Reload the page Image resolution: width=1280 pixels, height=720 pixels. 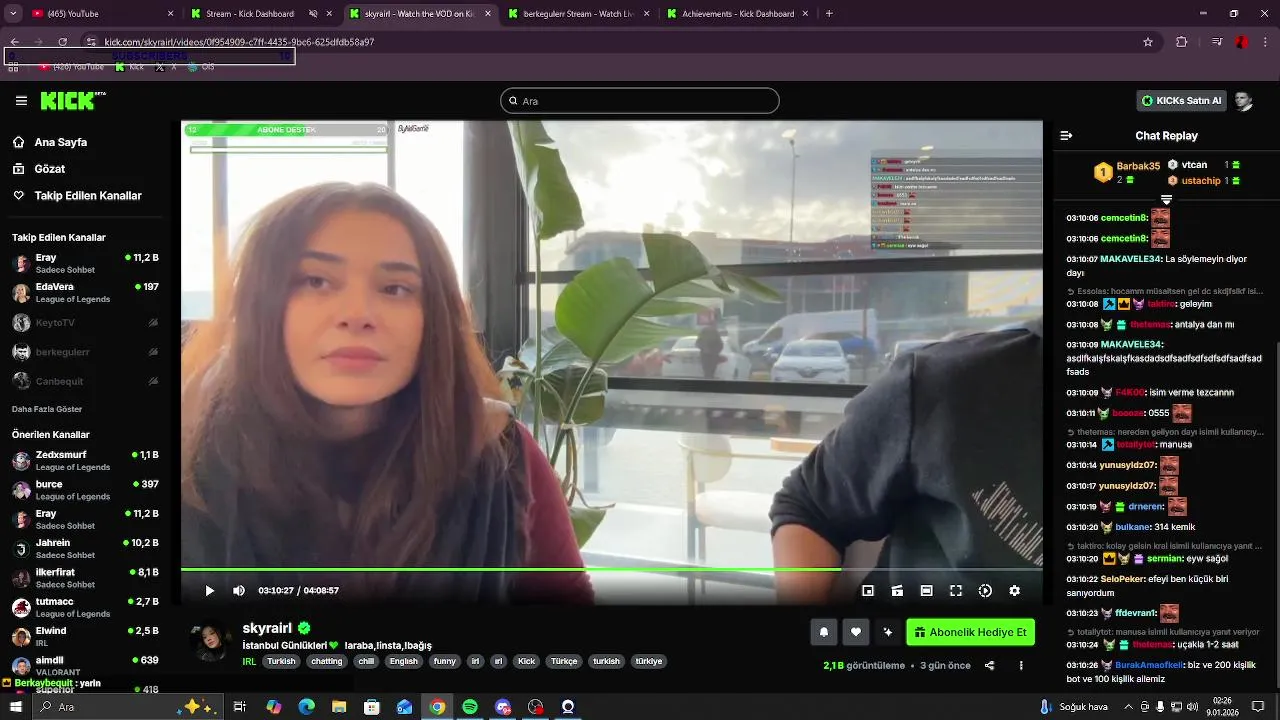(x=62, y=42)
